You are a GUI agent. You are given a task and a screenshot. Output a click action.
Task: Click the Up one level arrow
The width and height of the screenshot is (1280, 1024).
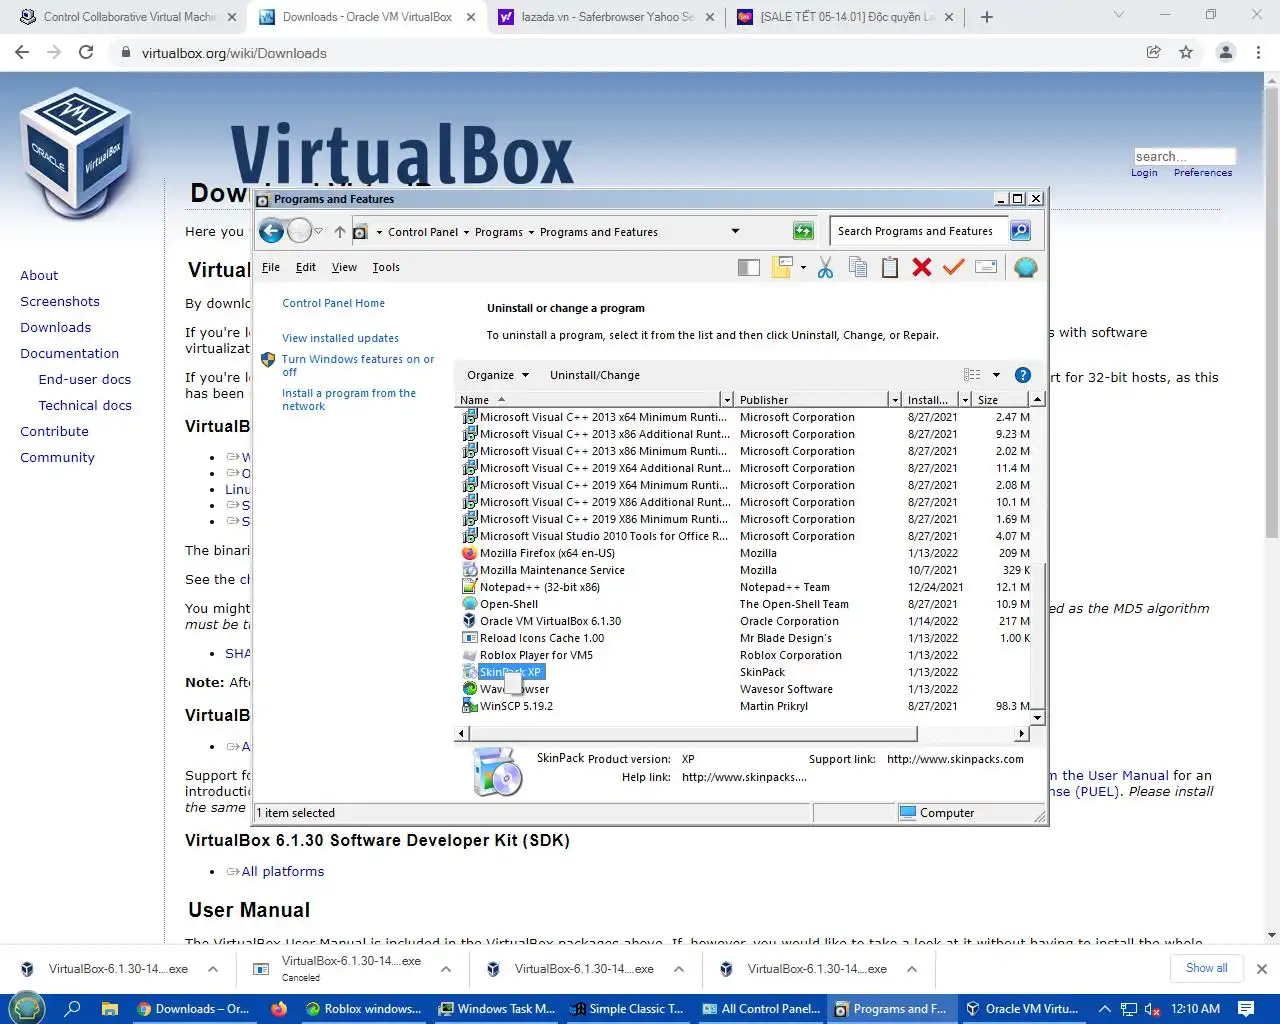[340, 232]
